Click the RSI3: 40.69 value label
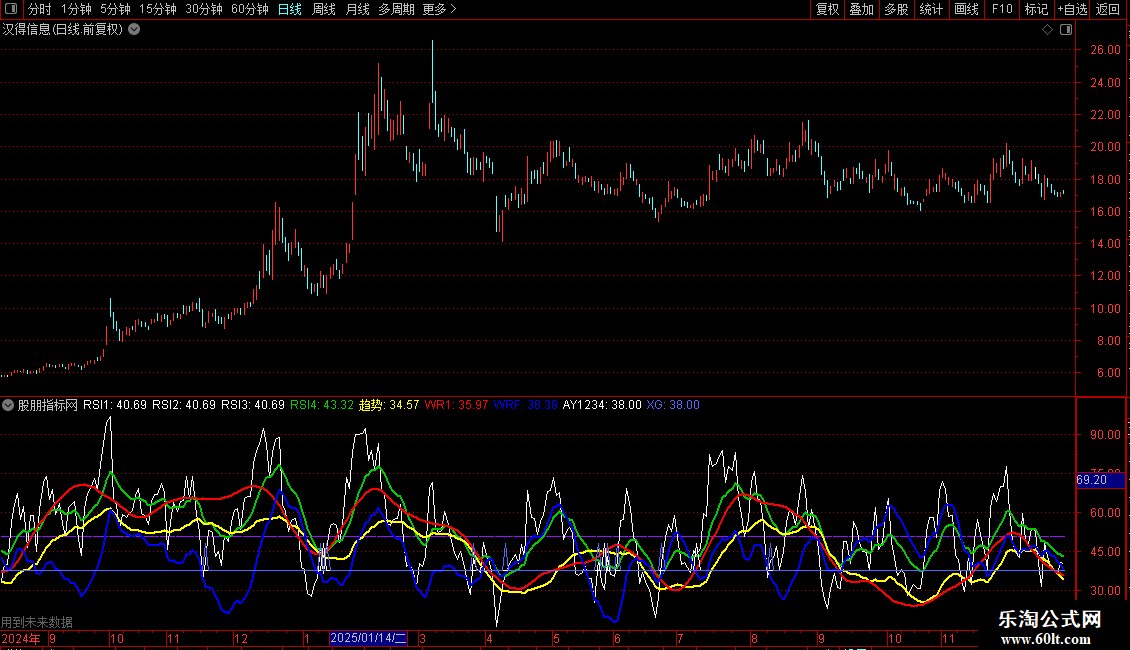Viewport: 1130px width, 650px height. (x=253, y=405)
